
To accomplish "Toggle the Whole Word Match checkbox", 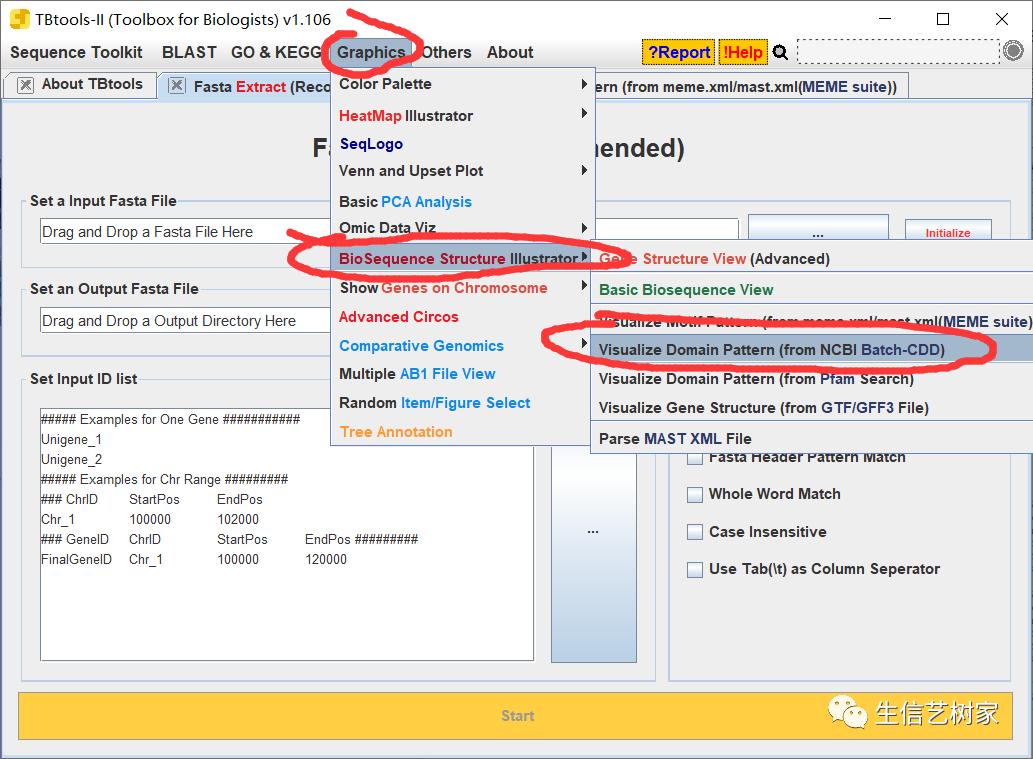I will point(694,495).
